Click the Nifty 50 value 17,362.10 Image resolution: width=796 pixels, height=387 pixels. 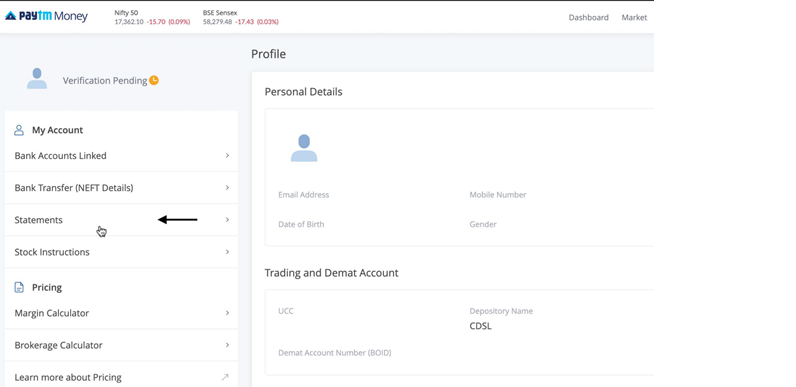point(129,22)
